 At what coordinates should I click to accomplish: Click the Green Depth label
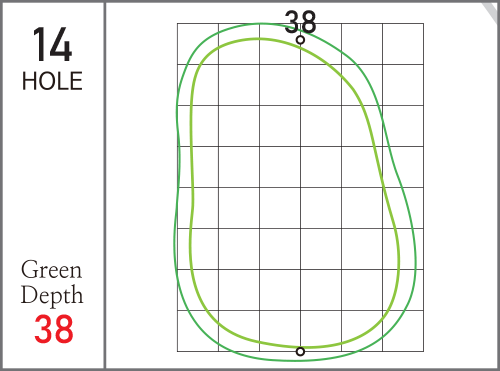(x=52, y=282)
